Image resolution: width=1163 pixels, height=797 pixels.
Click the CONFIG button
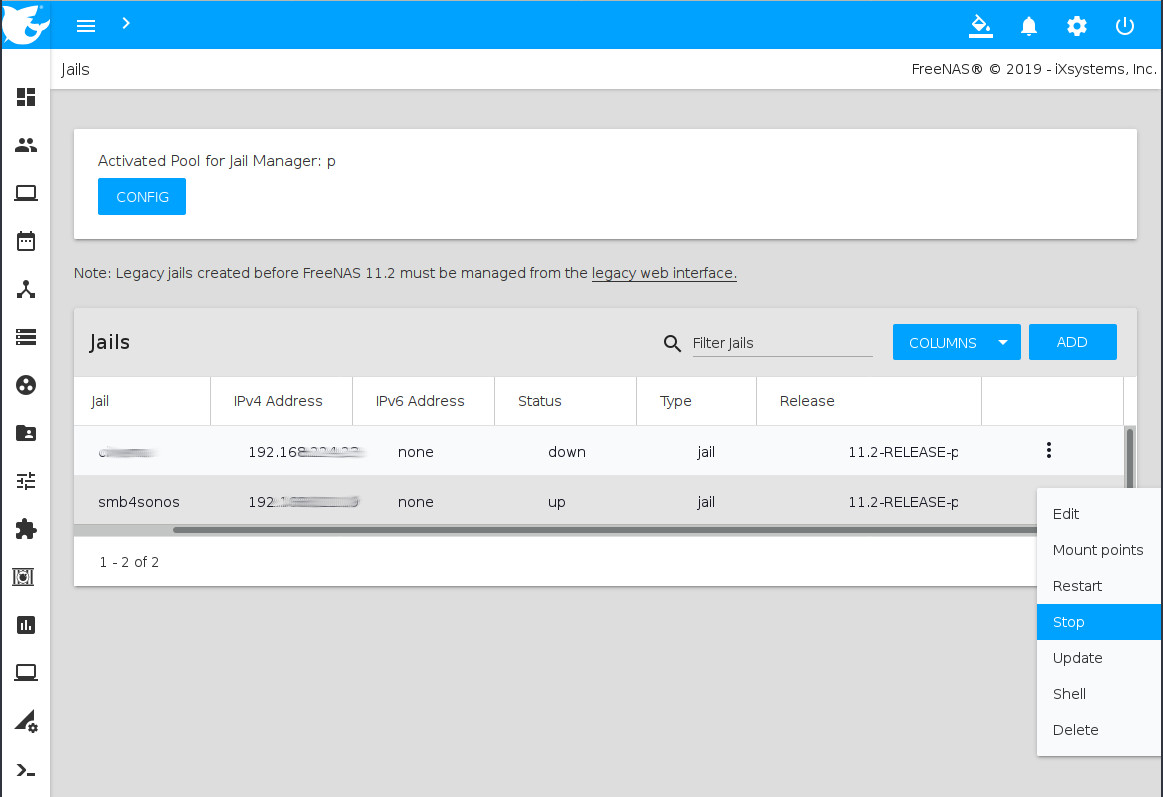pos(142,197)
